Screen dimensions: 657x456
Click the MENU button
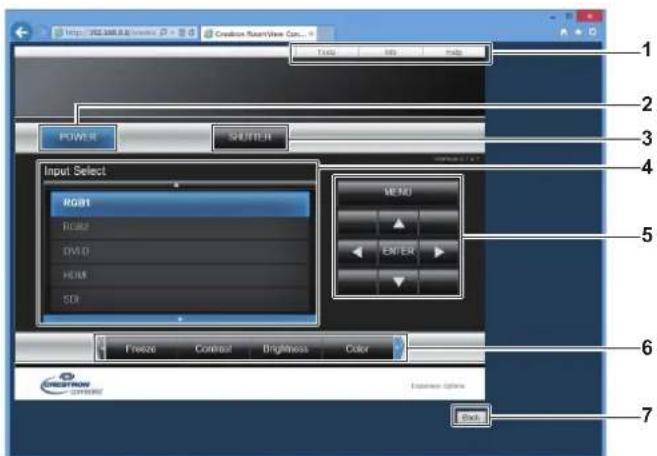[x=398, y=192]
